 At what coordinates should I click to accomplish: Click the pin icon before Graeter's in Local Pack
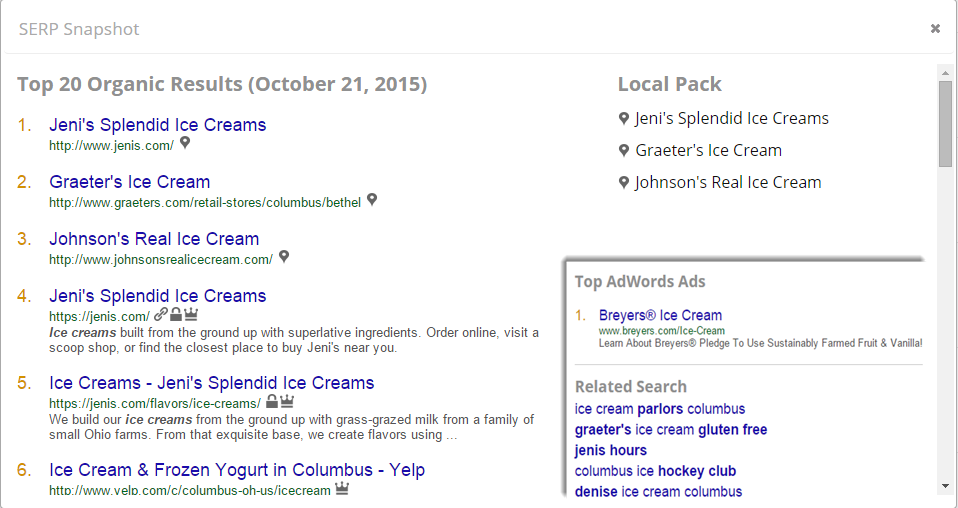pos(624,151)
